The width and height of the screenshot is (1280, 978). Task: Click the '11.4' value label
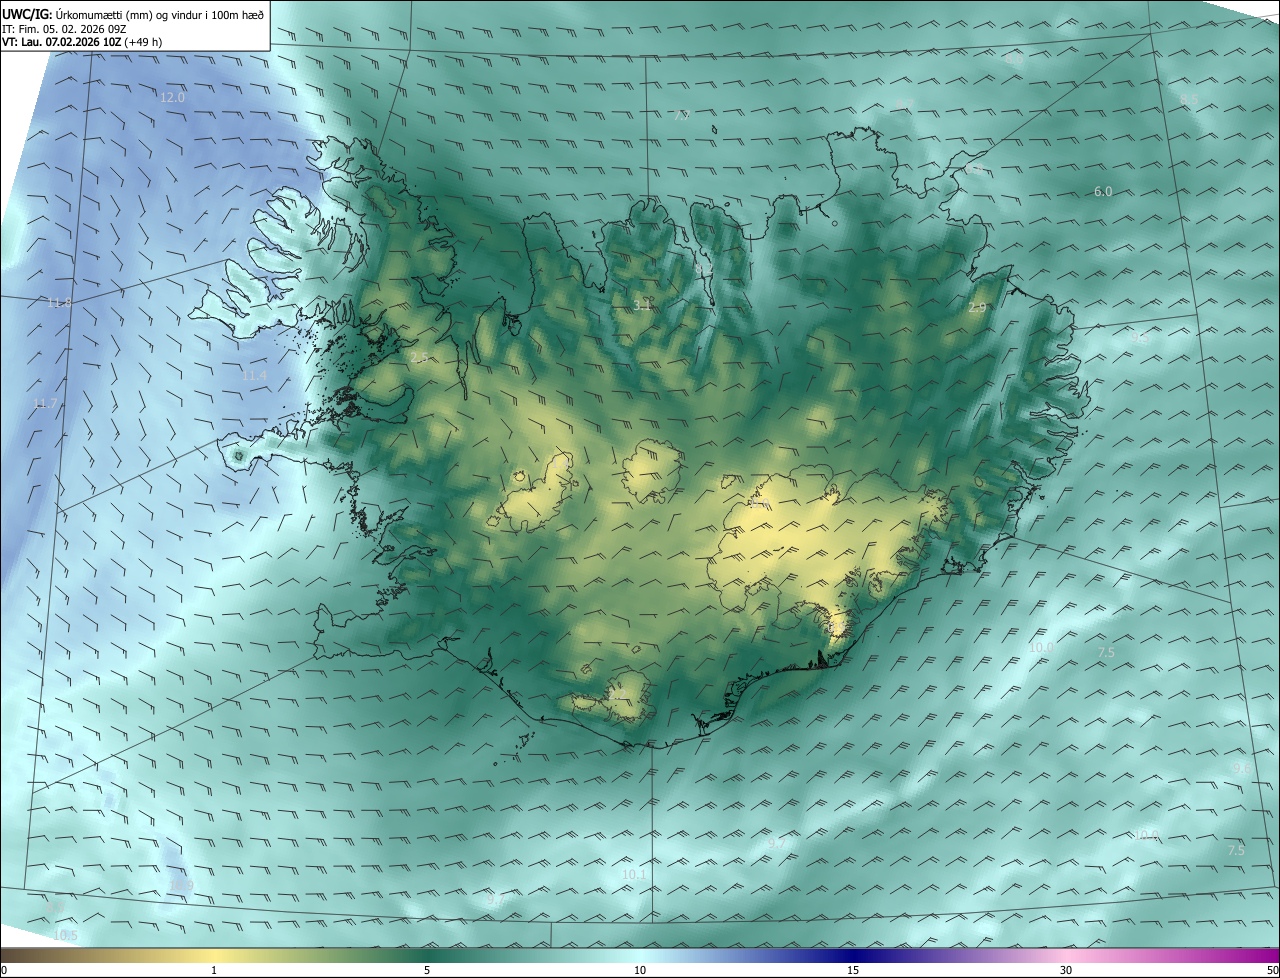pyautogui.click(x=254, y=375)
